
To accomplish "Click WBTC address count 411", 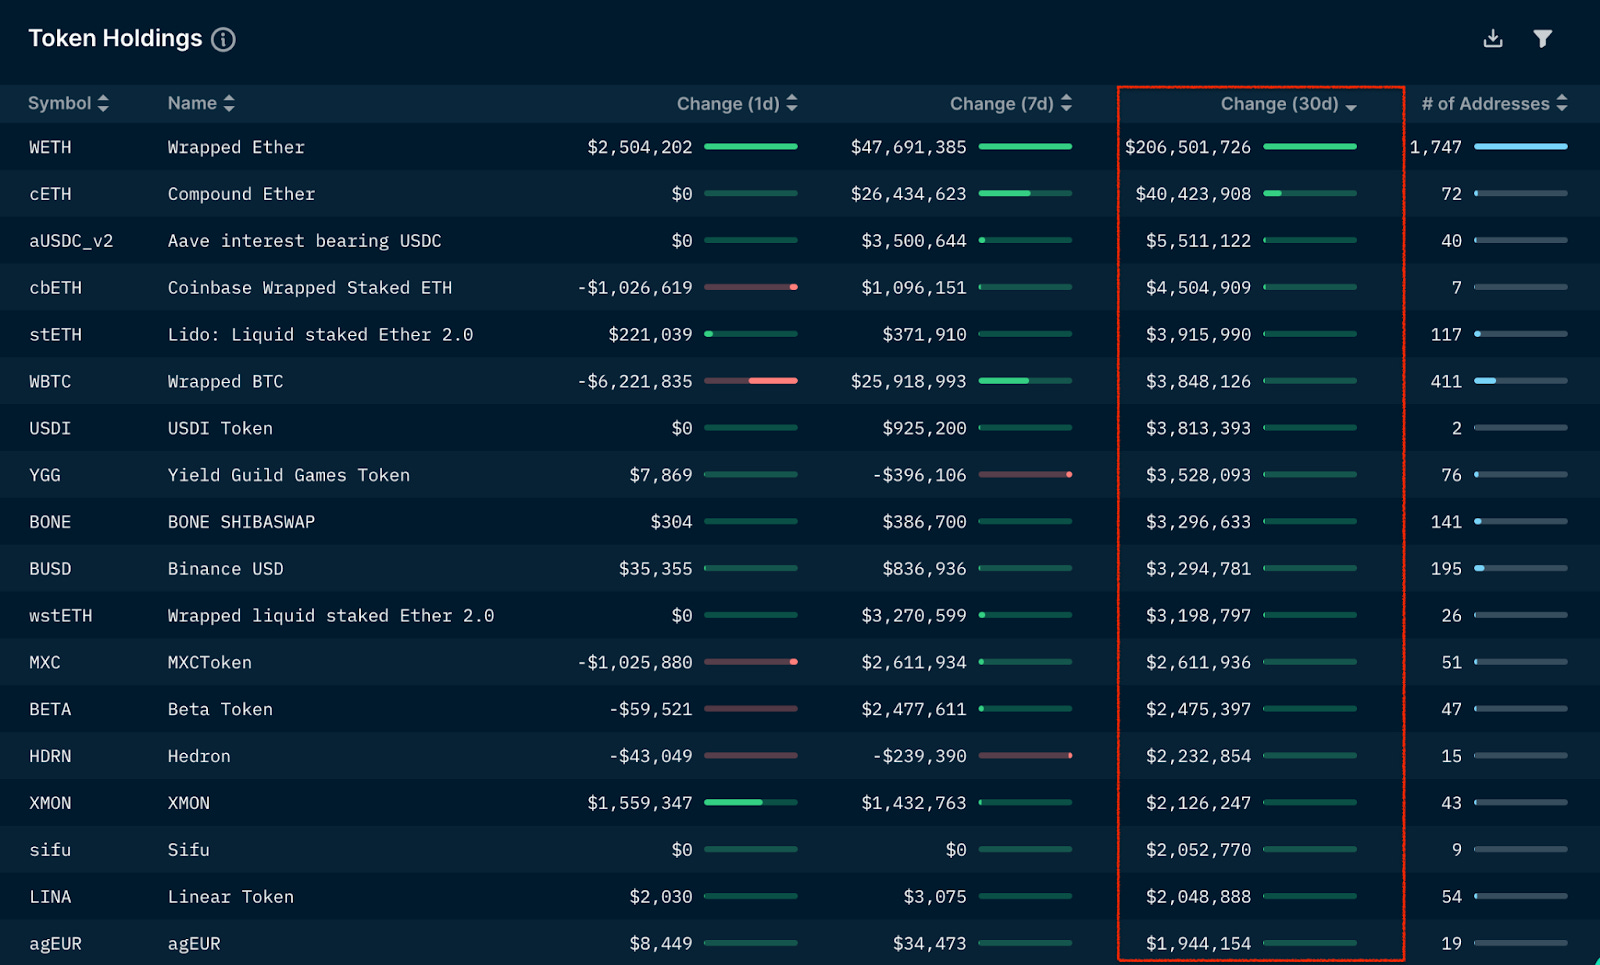I will pyautogui.click(x=1446, y=381).
